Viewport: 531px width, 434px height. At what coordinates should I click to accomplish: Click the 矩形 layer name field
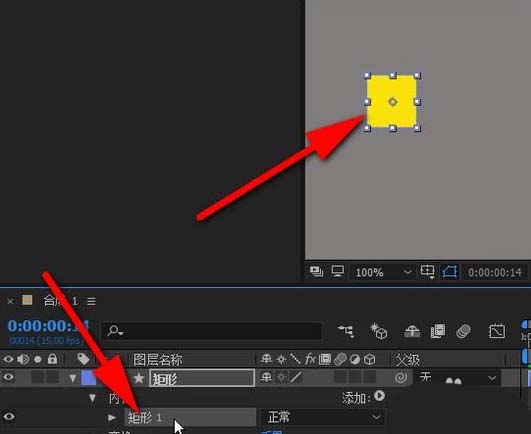(x=202, y=378)
